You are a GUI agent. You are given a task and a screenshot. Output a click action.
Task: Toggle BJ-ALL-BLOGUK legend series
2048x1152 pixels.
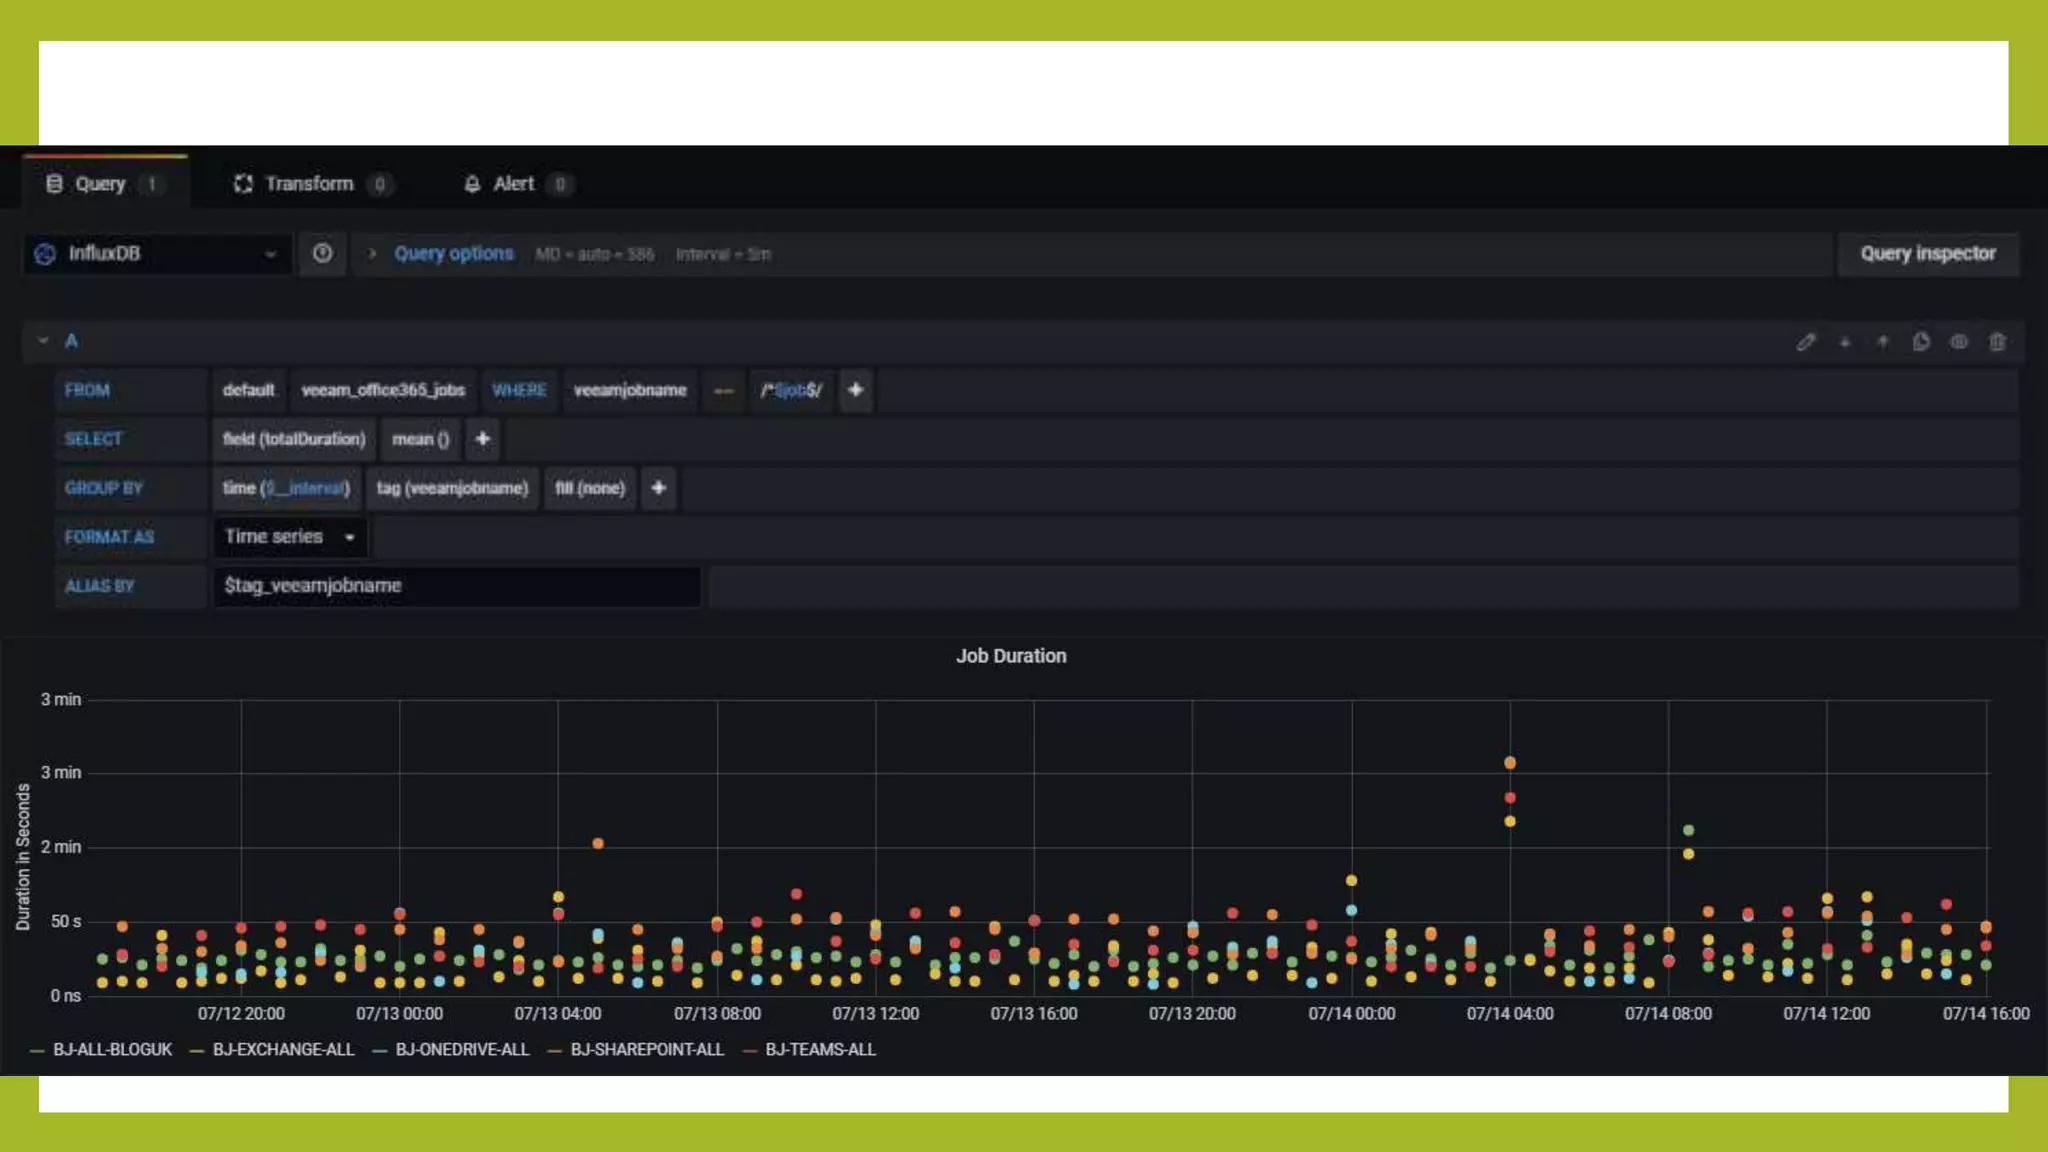[112, 1050]
